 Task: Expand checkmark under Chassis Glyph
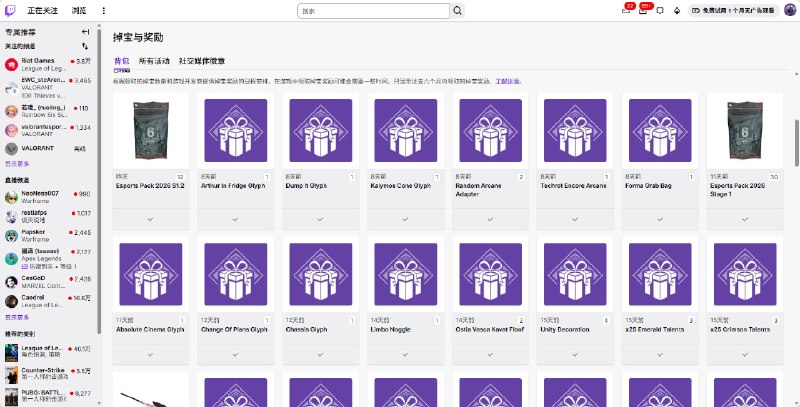[x=320, y=354]
